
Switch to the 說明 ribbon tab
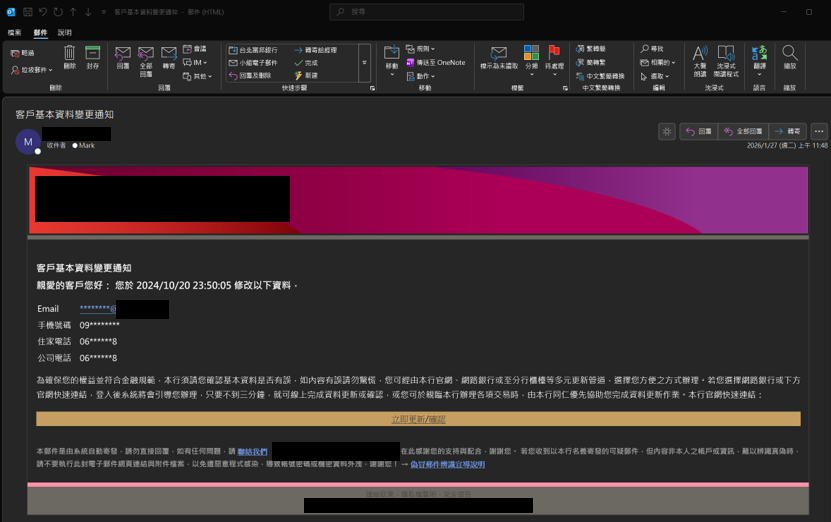65,32
